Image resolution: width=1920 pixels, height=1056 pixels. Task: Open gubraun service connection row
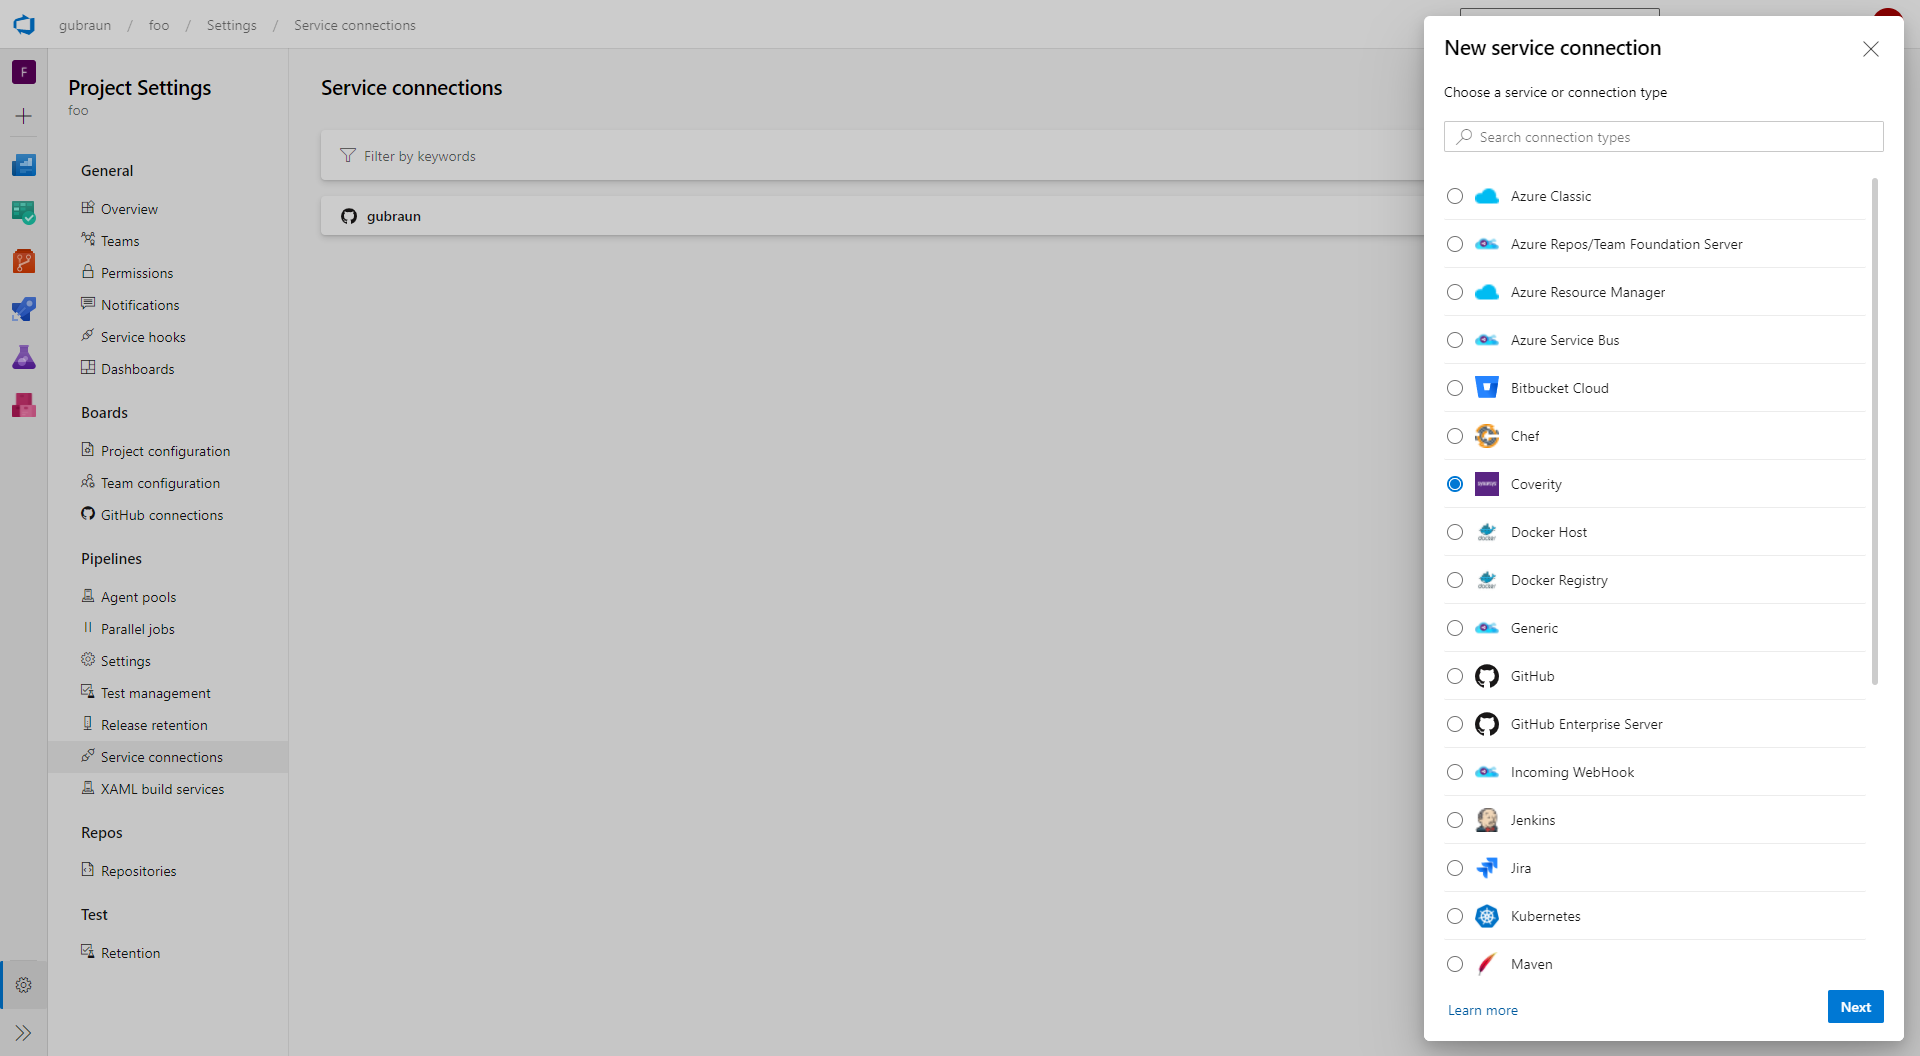[872, 216]
